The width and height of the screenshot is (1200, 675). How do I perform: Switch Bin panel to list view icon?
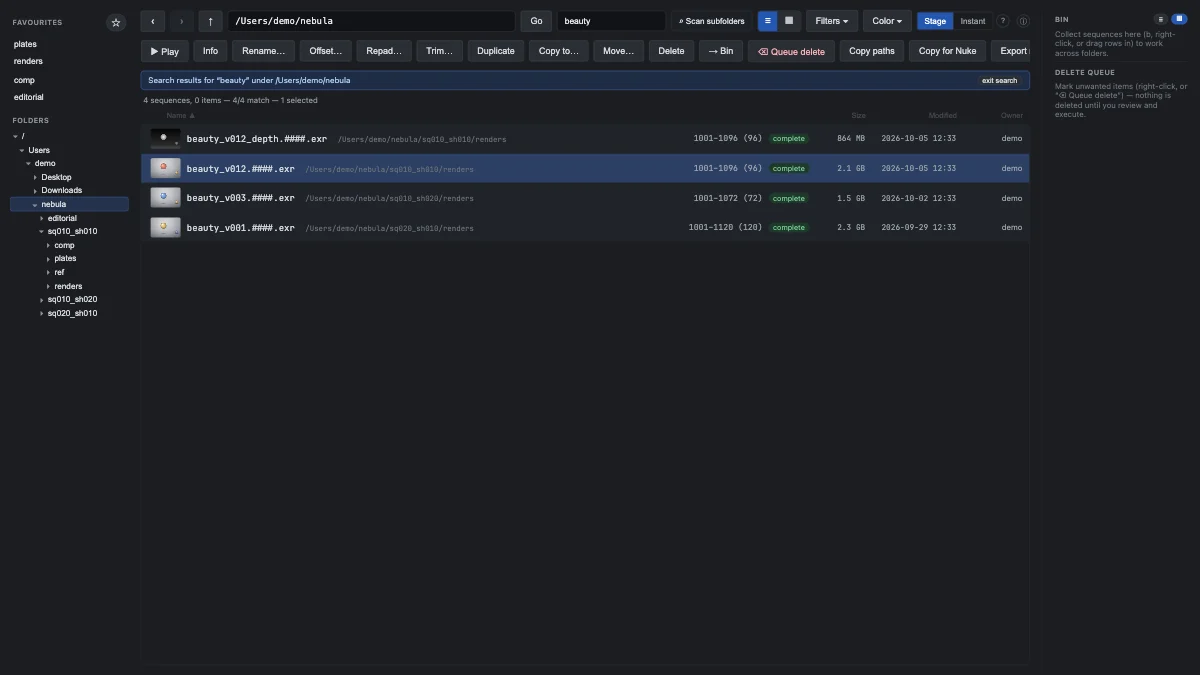tap(1160, 19)
